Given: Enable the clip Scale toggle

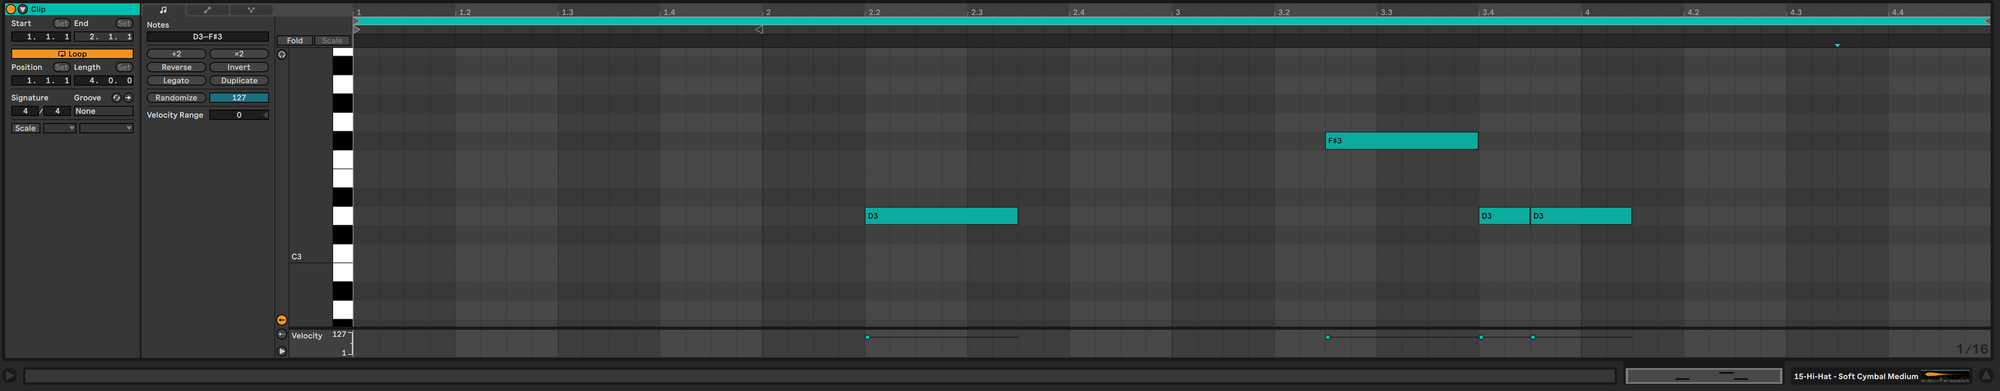Looking at the screenshot, I should tap(25, 128).
